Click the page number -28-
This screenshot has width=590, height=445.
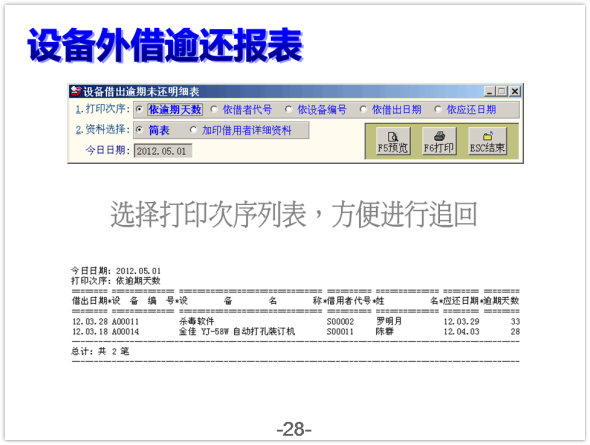[x=294, y=429]
